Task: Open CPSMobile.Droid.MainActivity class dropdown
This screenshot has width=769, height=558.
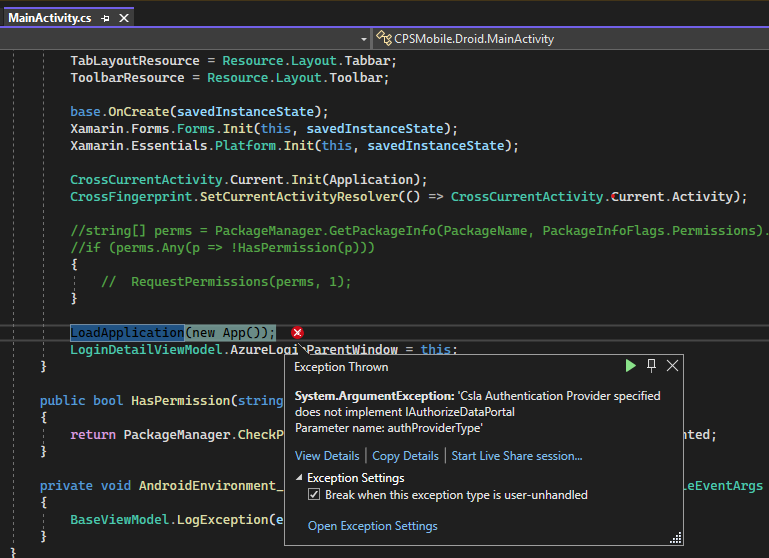Action: [474, 39]
